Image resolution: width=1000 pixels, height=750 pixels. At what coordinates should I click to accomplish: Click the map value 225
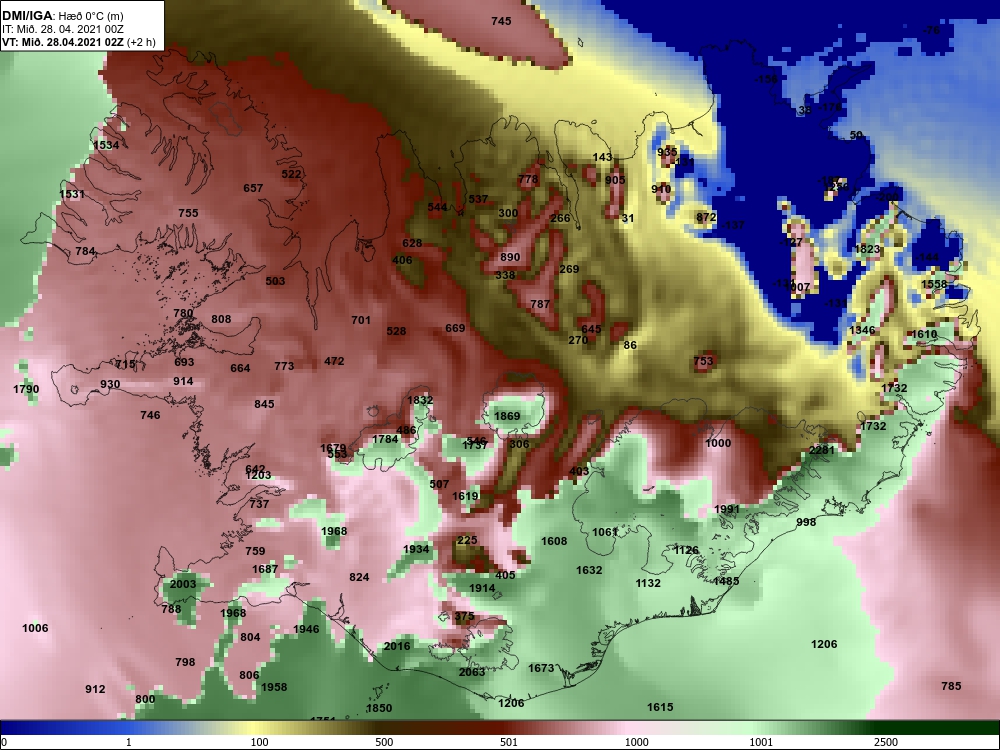467,540
